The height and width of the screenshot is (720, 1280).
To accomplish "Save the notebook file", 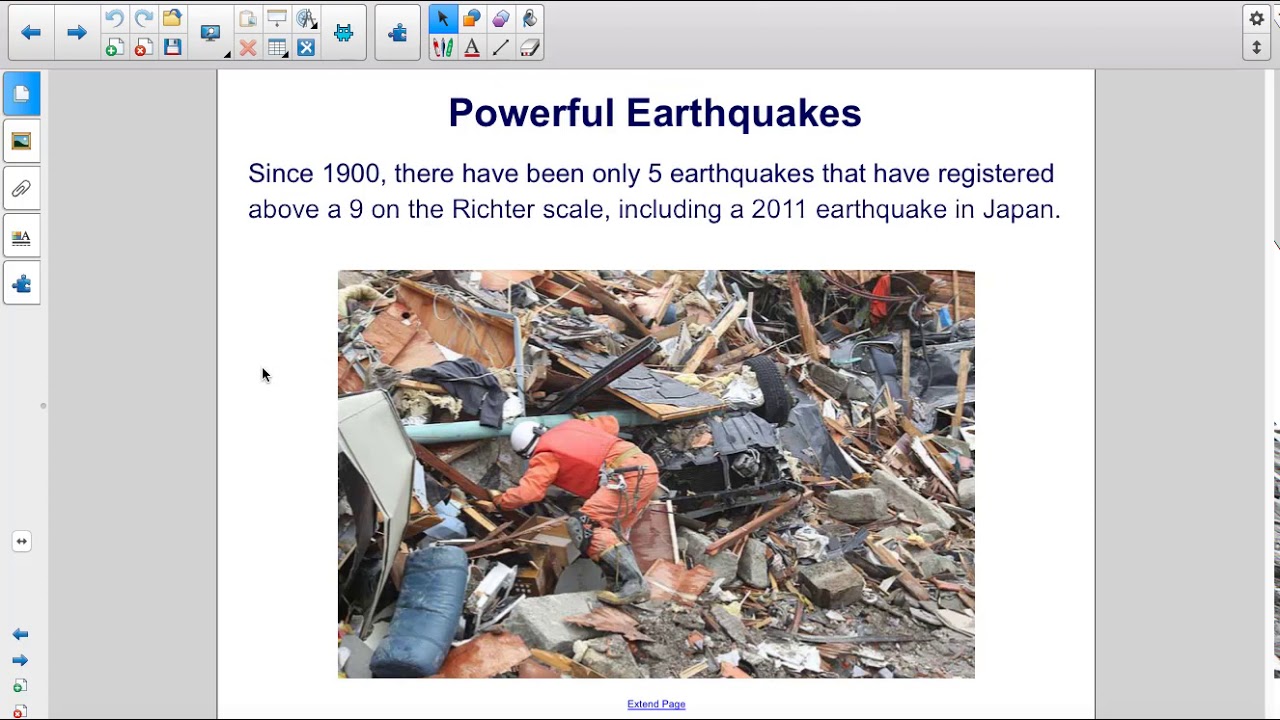I will pos(172,47).
